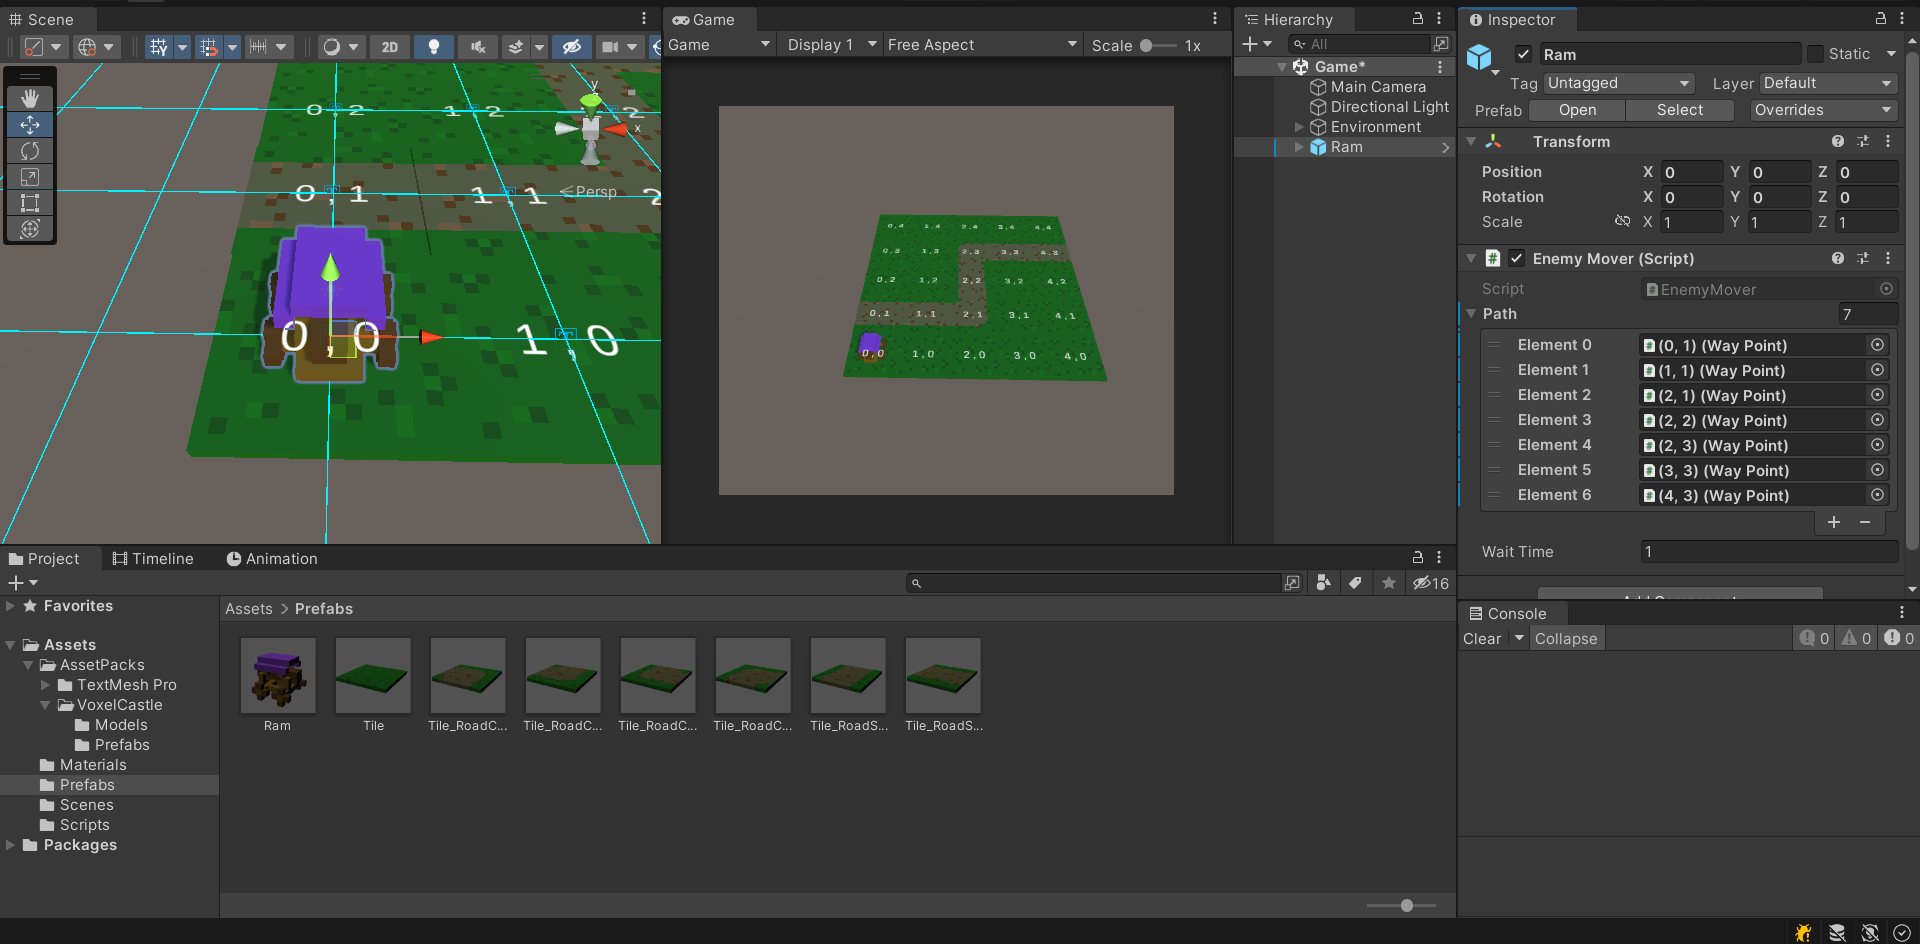Switch to the Timeline tab
Image resolution: width=1920 pixels, height=944 pixels.
click(153, 558)
